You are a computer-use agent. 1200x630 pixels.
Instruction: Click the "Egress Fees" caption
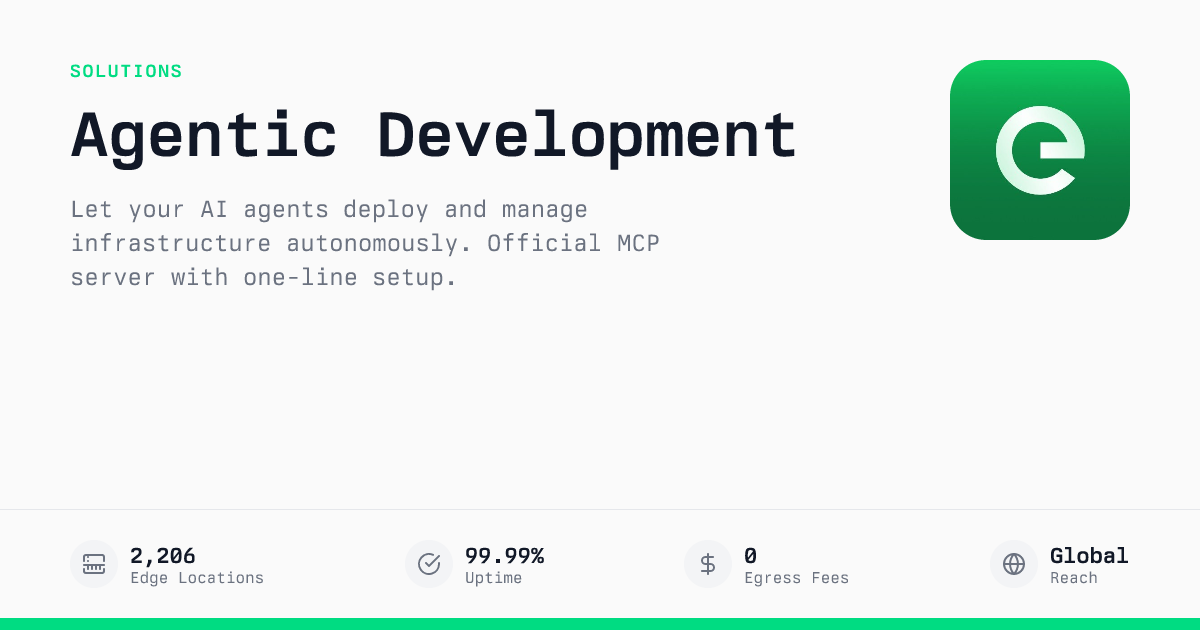click(x=796, y=578)
